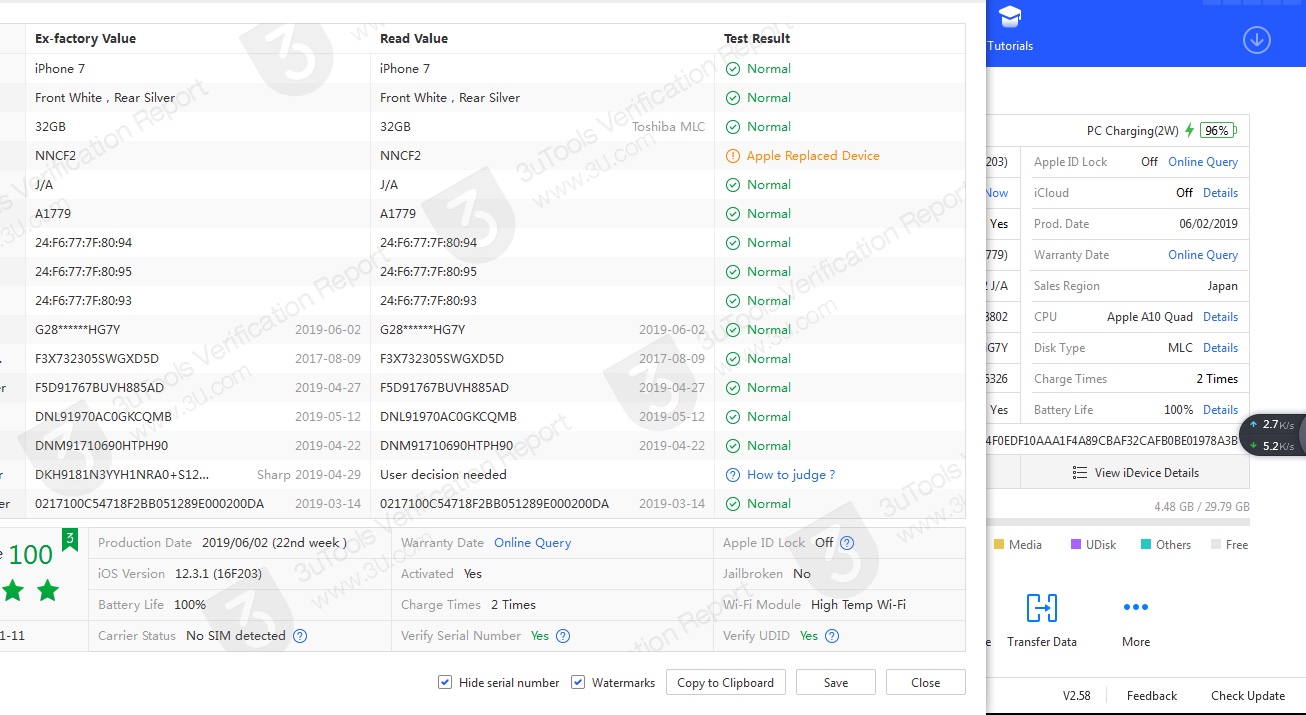Open View iDevice Details
This screenshot has height=715, width=1306.
[1135, 473]
